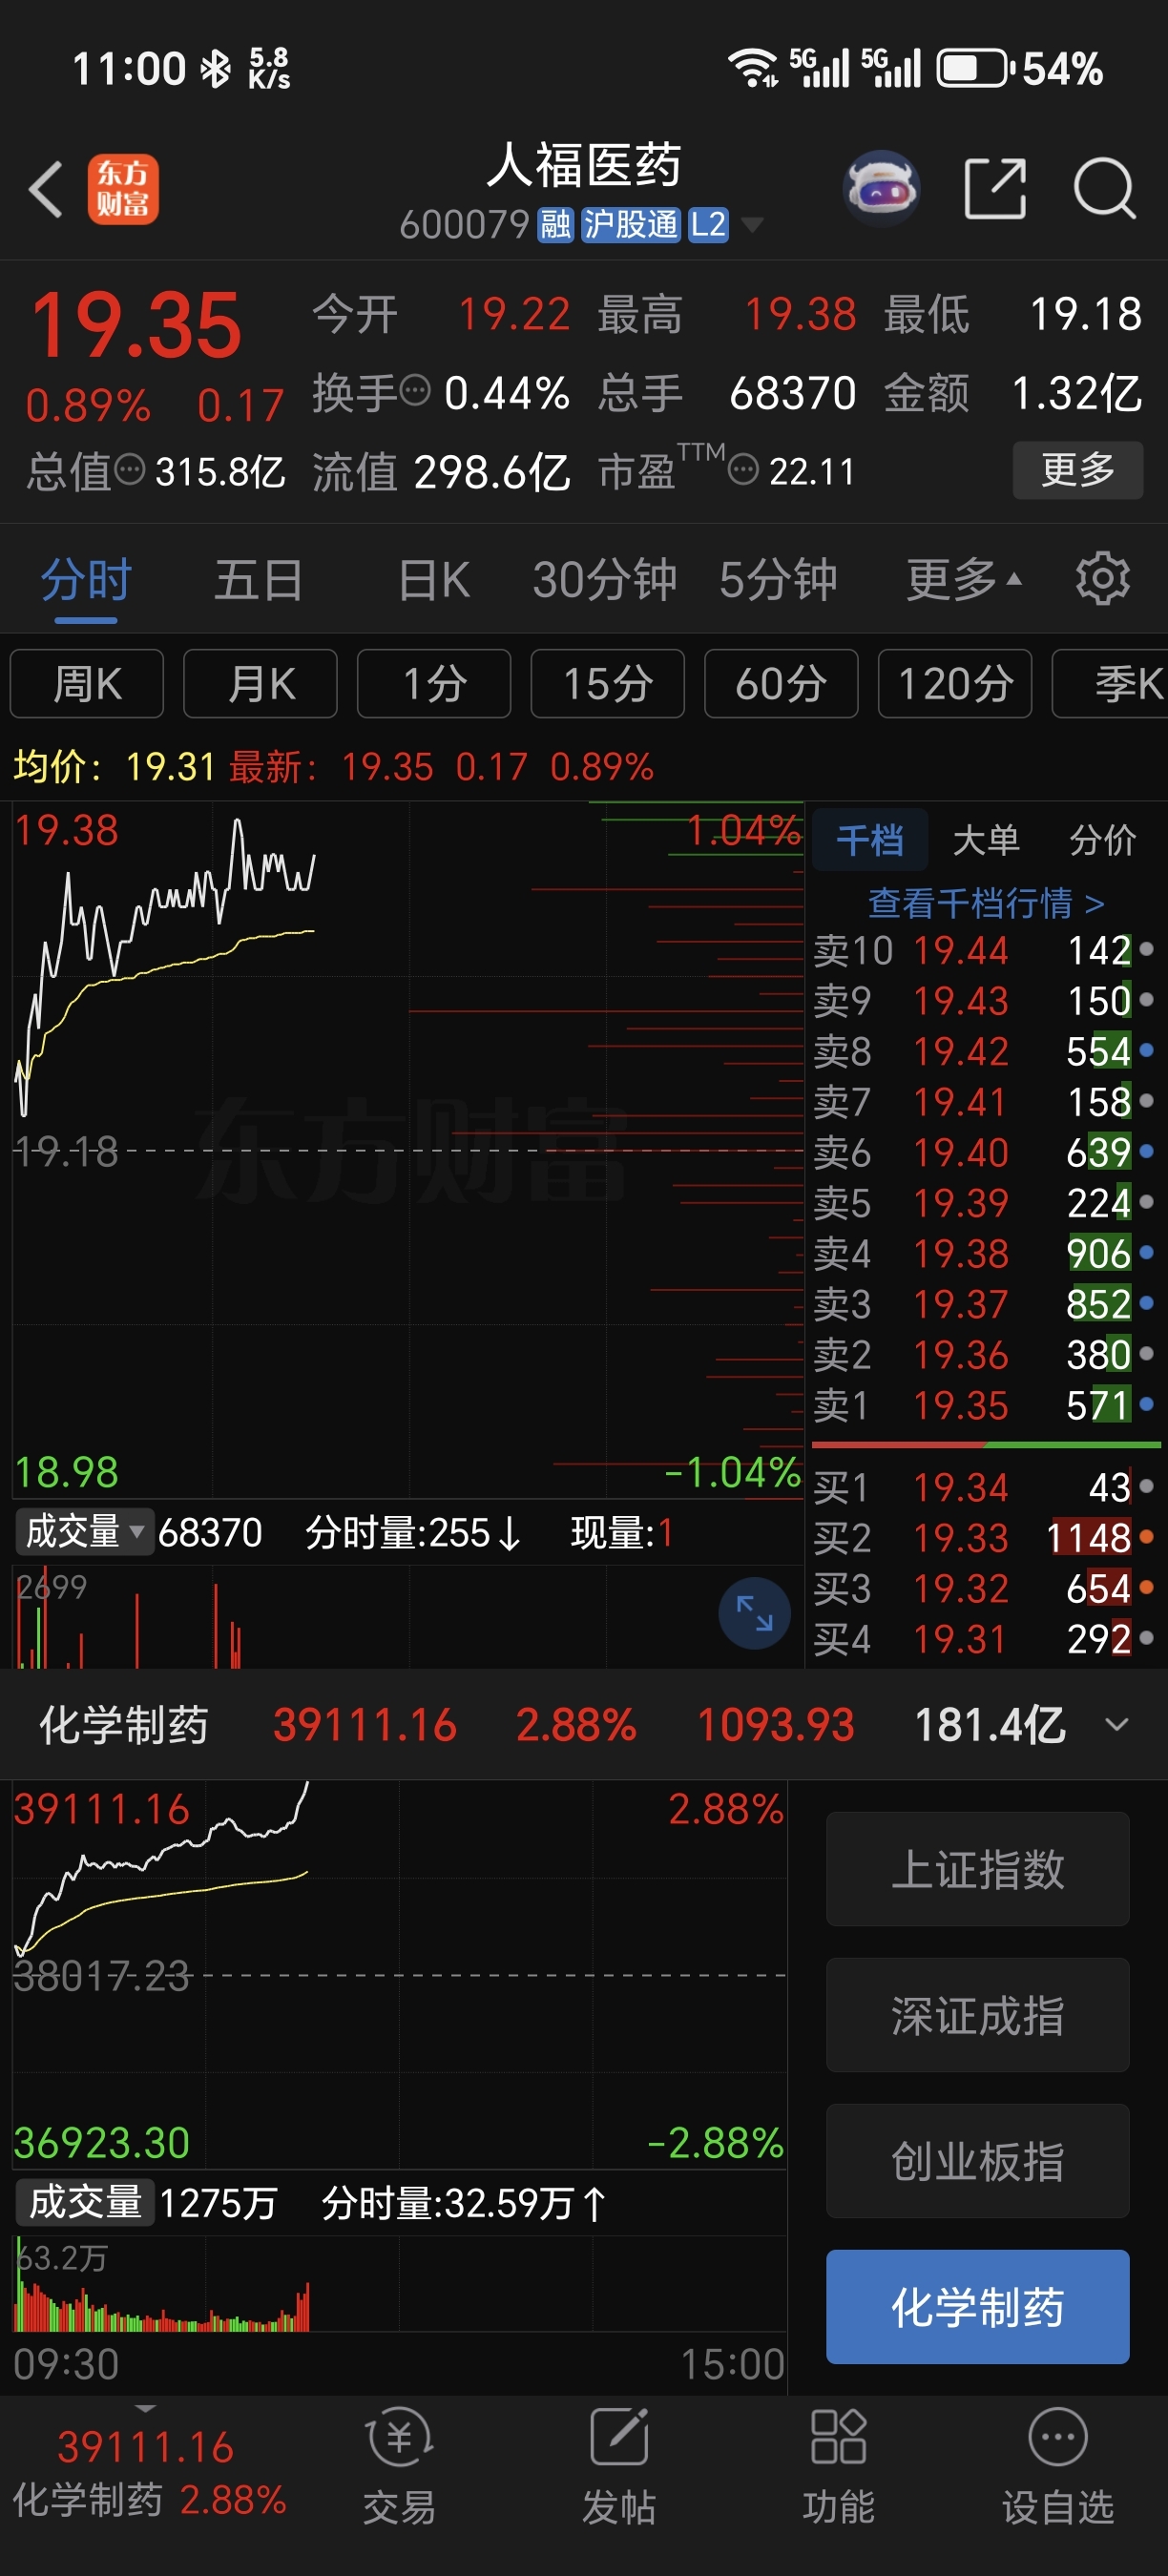Select the 上证指数 index button

(978, 1869)
